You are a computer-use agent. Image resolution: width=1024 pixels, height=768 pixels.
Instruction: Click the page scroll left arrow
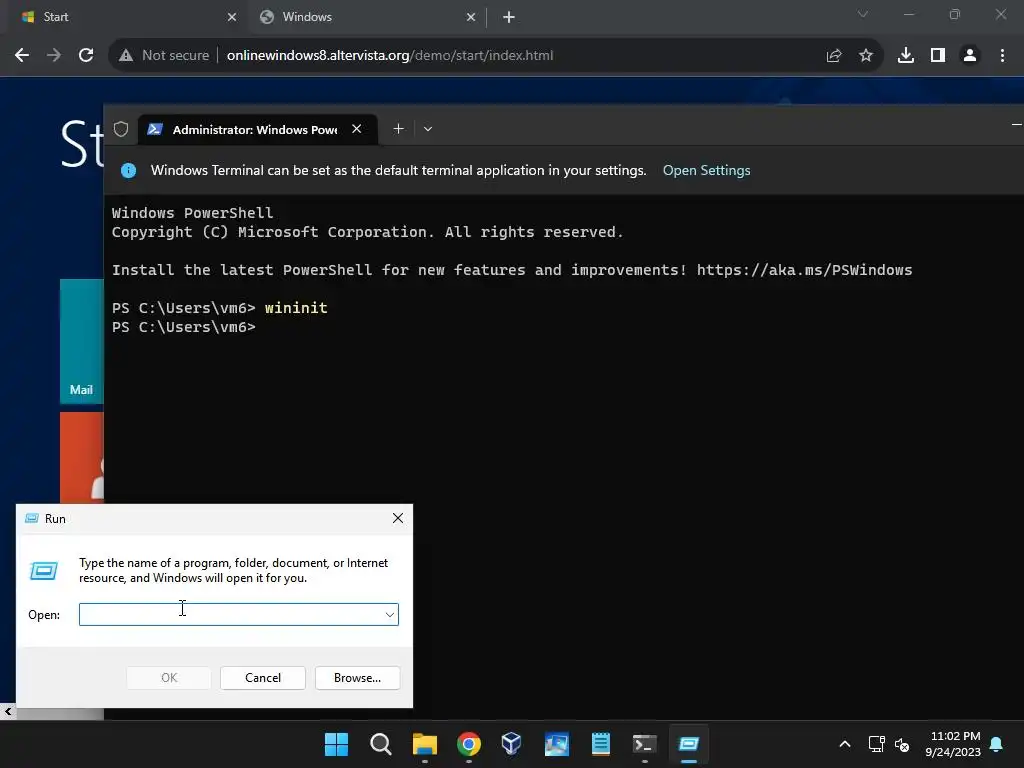click(8, 712)
